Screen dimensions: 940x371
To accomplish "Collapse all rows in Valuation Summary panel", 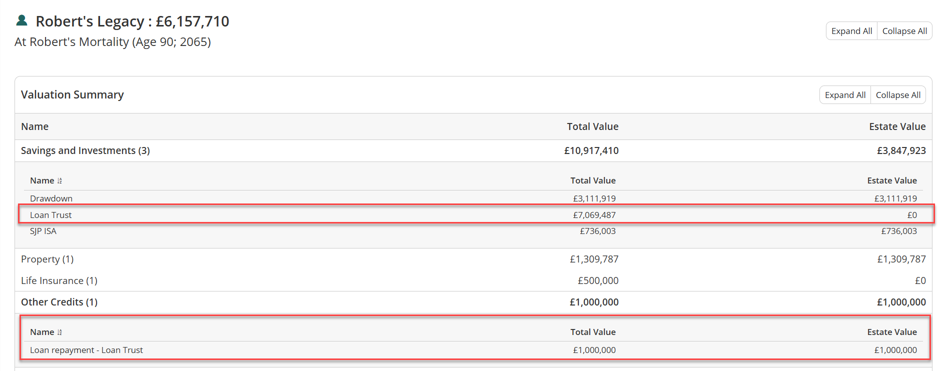I will [x=898, y=95].
